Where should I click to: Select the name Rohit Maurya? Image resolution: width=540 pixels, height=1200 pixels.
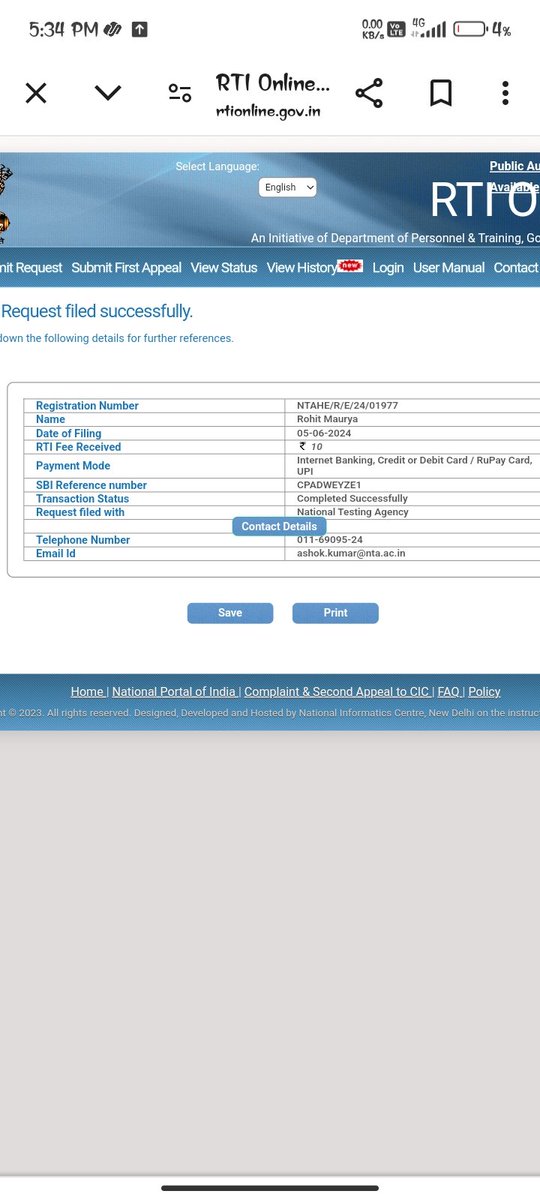tap(327, 419)
